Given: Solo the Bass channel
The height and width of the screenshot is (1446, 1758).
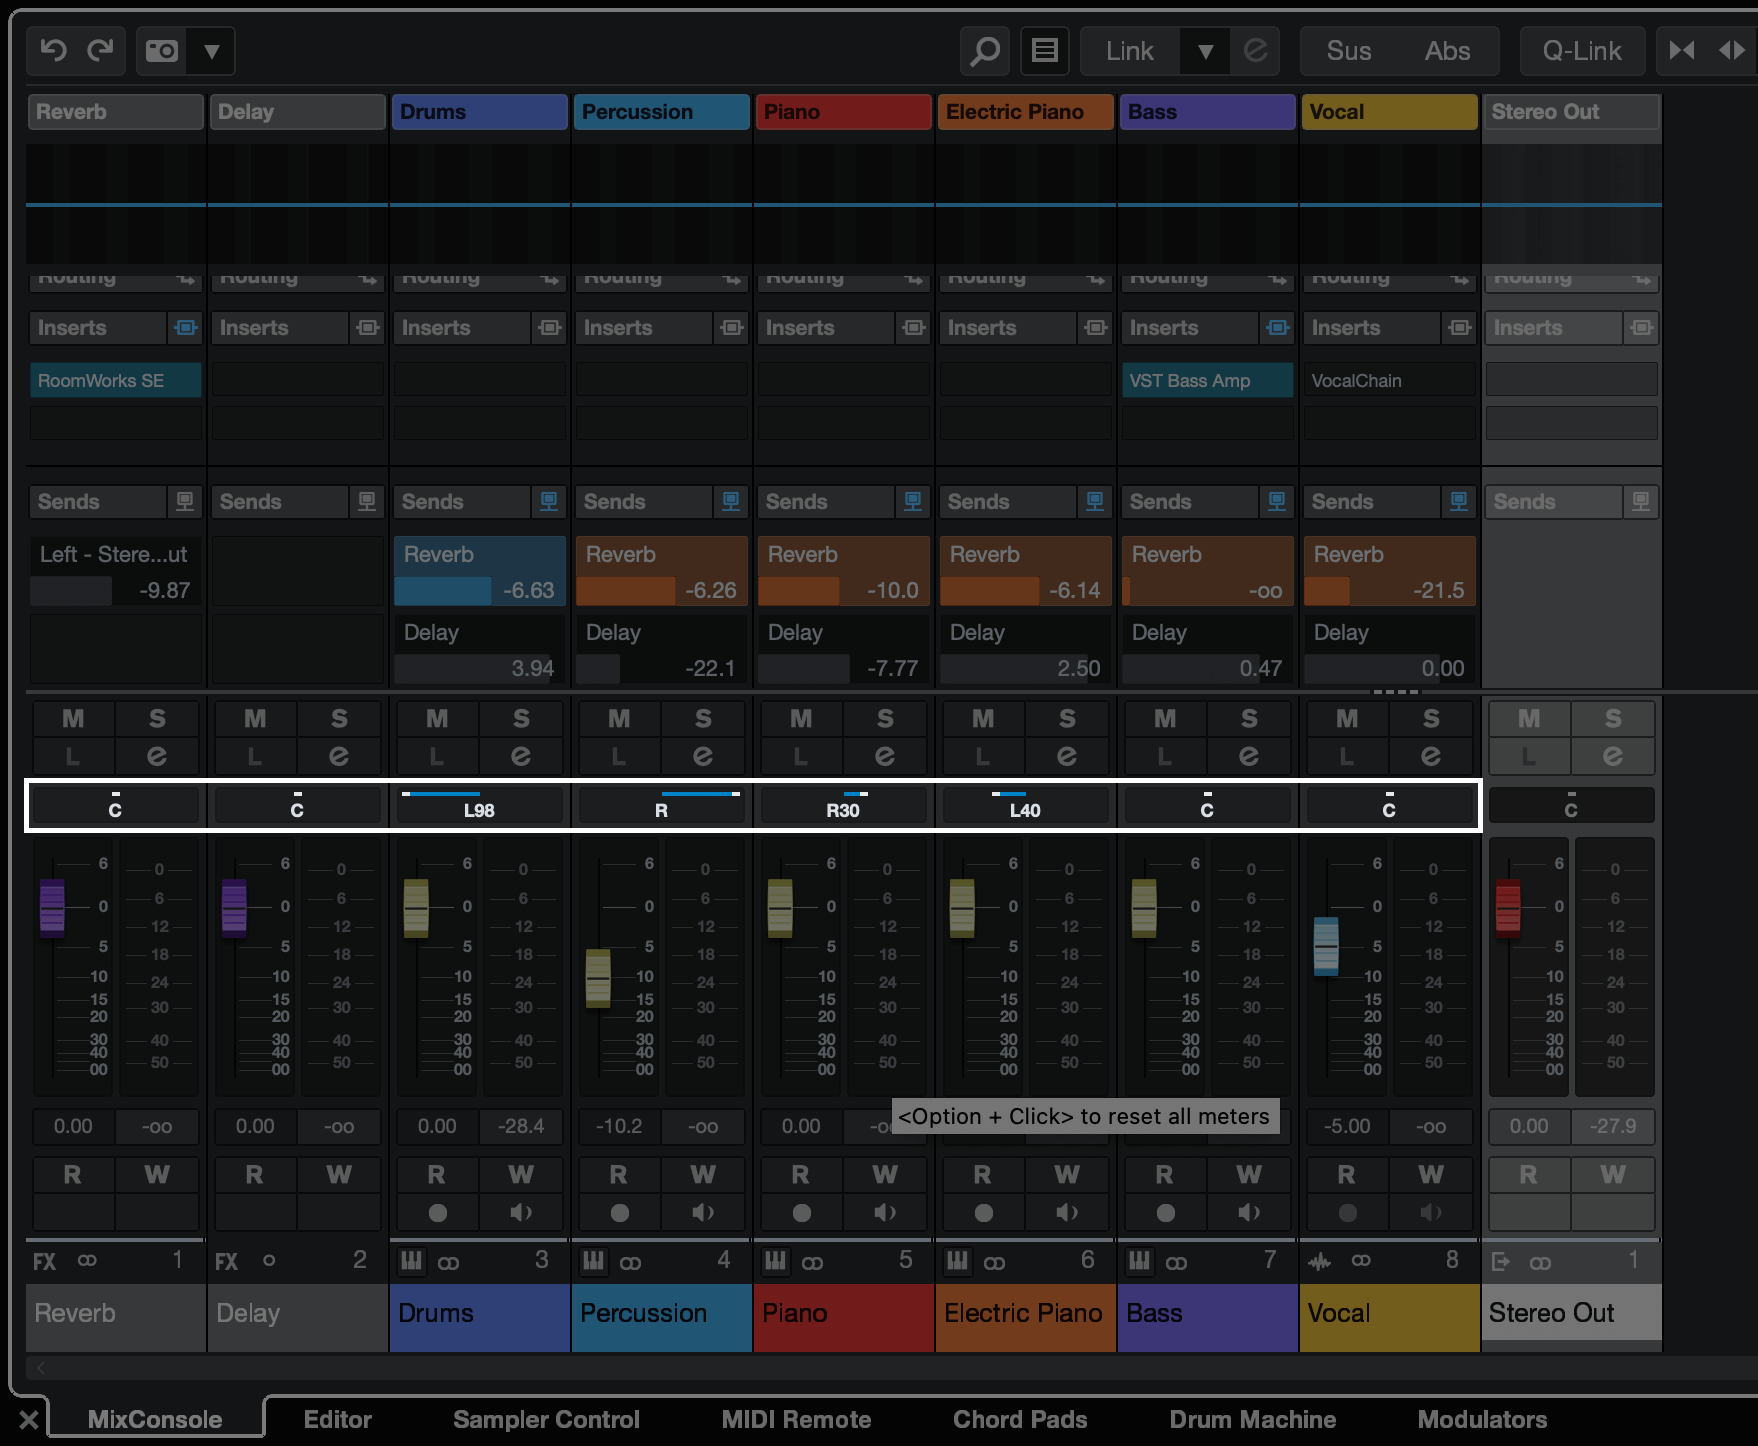Looking at the screenshot, I should (x=1249, y=719).
